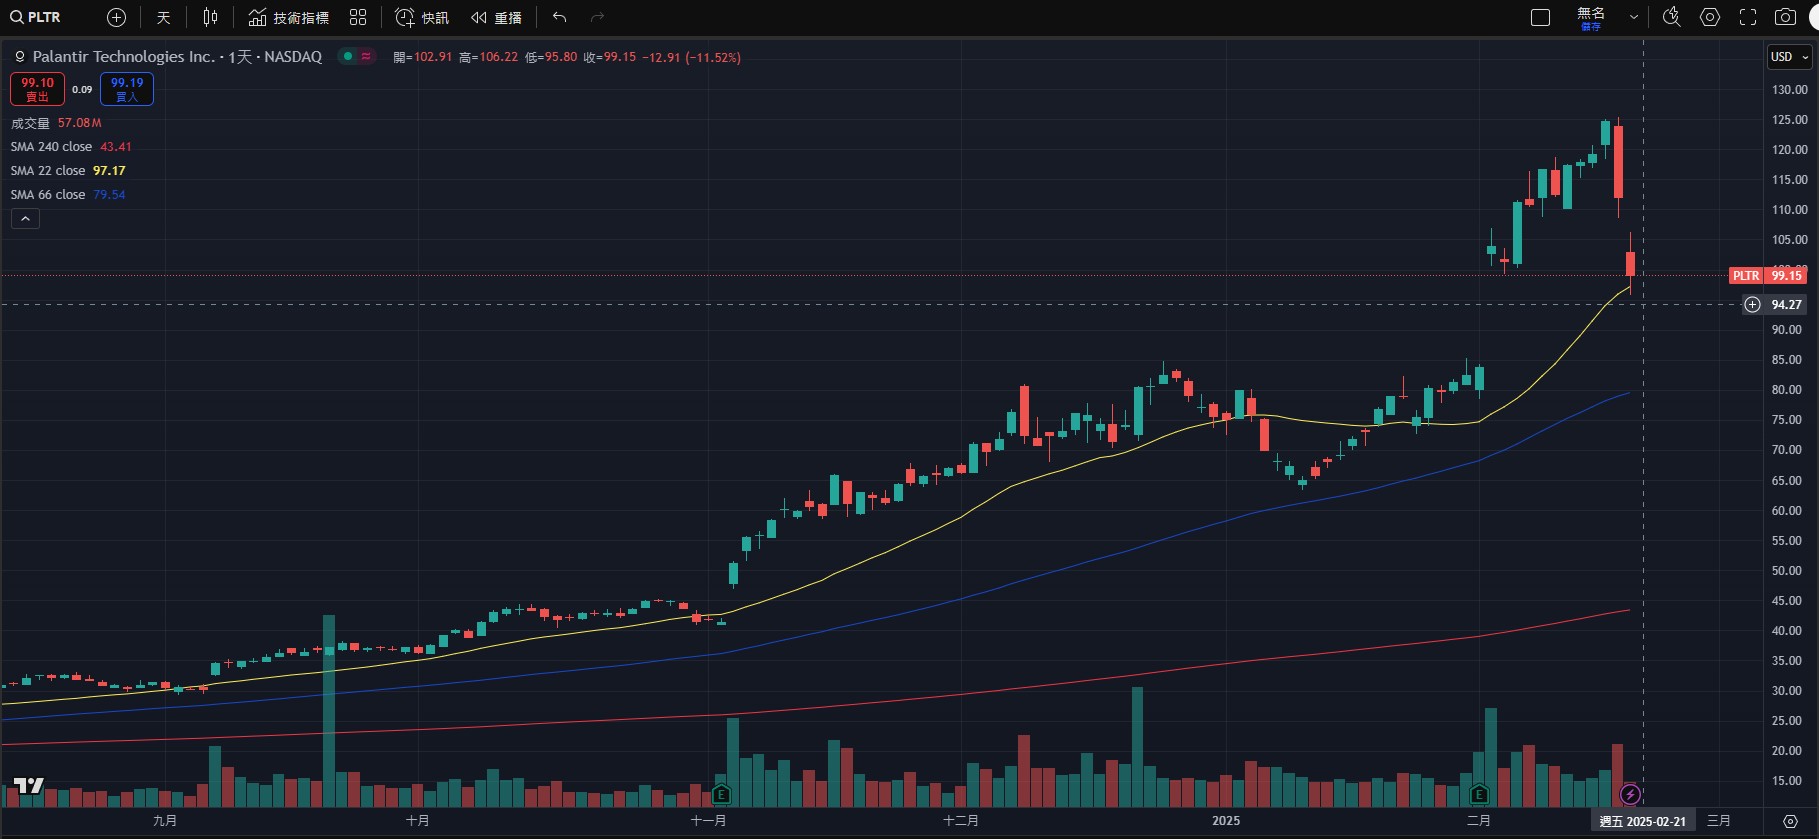Click the blue 99.19 買入 buy button
The width and height of the screenshot is (1819, 839).
127,89
